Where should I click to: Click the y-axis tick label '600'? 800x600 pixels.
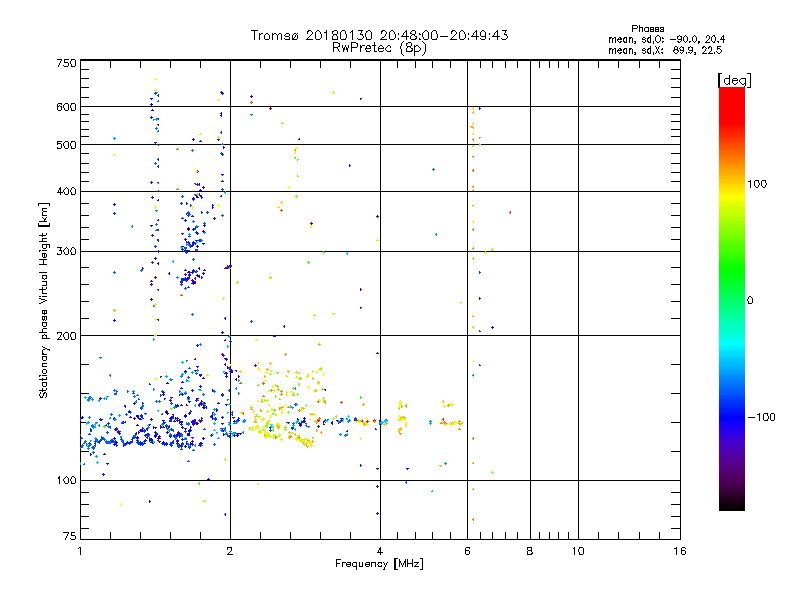pyautogui.click(x=66, y=107)
